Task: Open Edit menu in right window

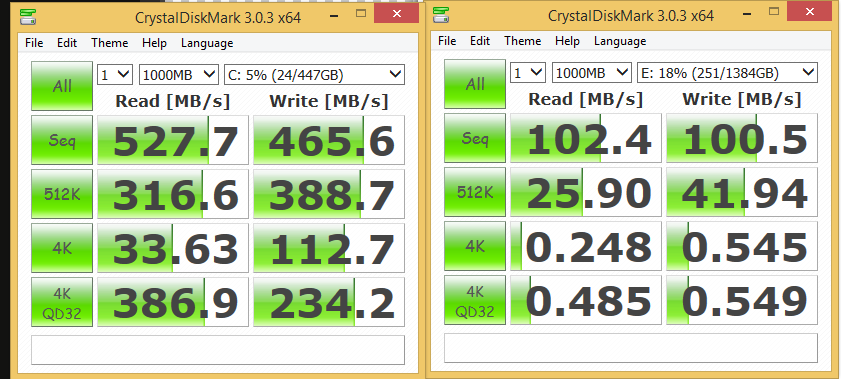Action: point(480,41)
